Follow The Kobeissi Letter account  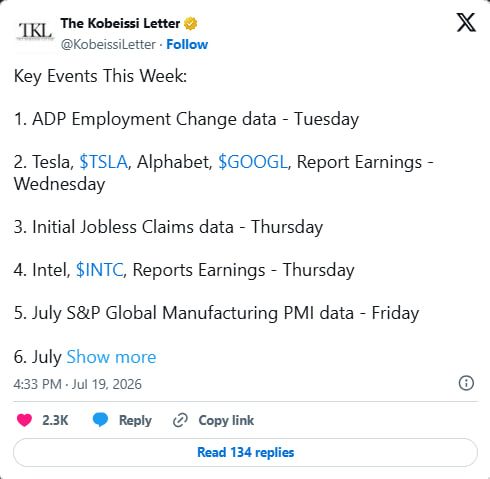[x=187, y=44]
